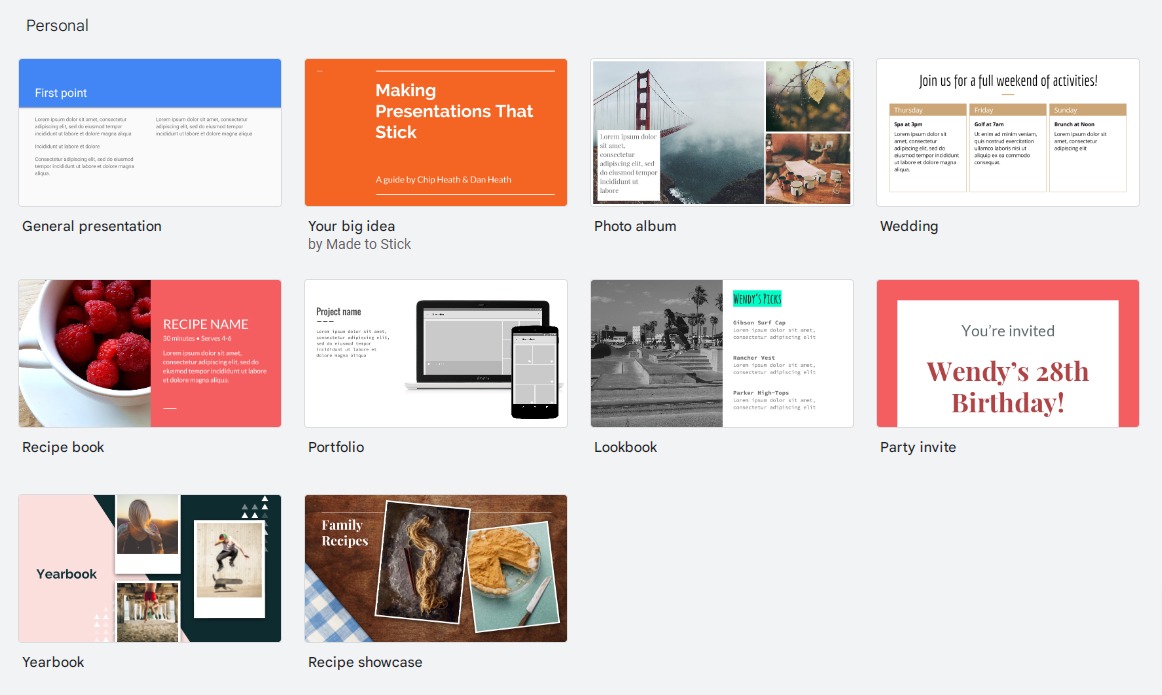
Task: Open the Yearbook template thumbnail
Action: [149, 568]
